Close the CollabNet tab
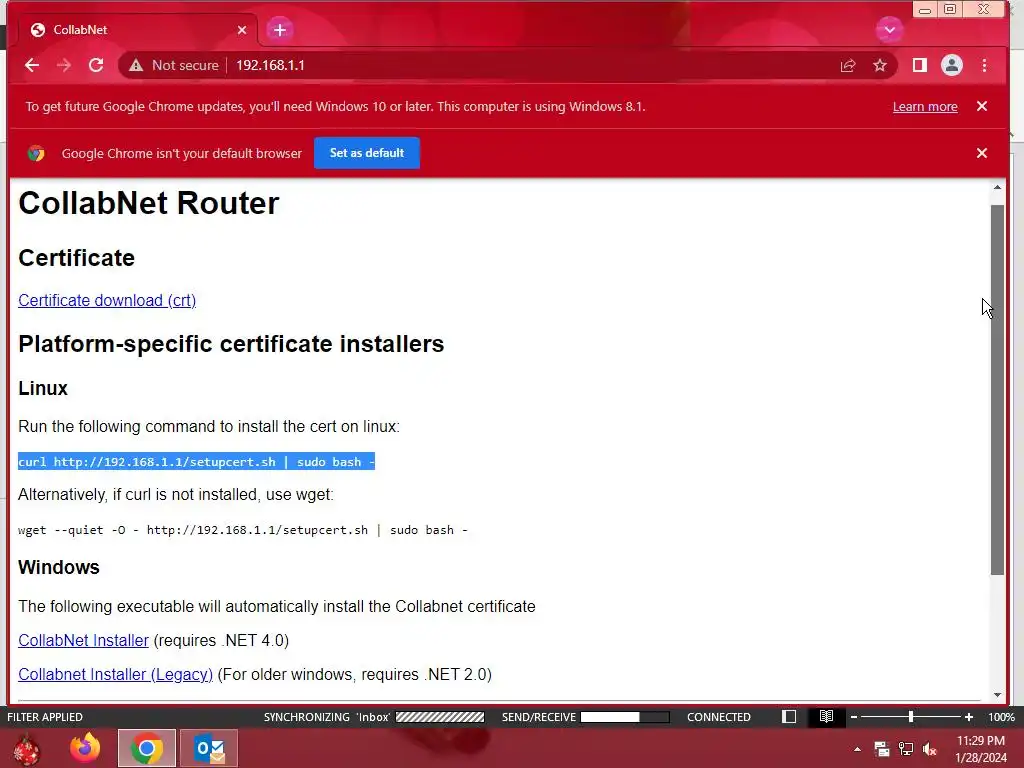The height and width of the screenshot is (768, 1024). (242, 30)
